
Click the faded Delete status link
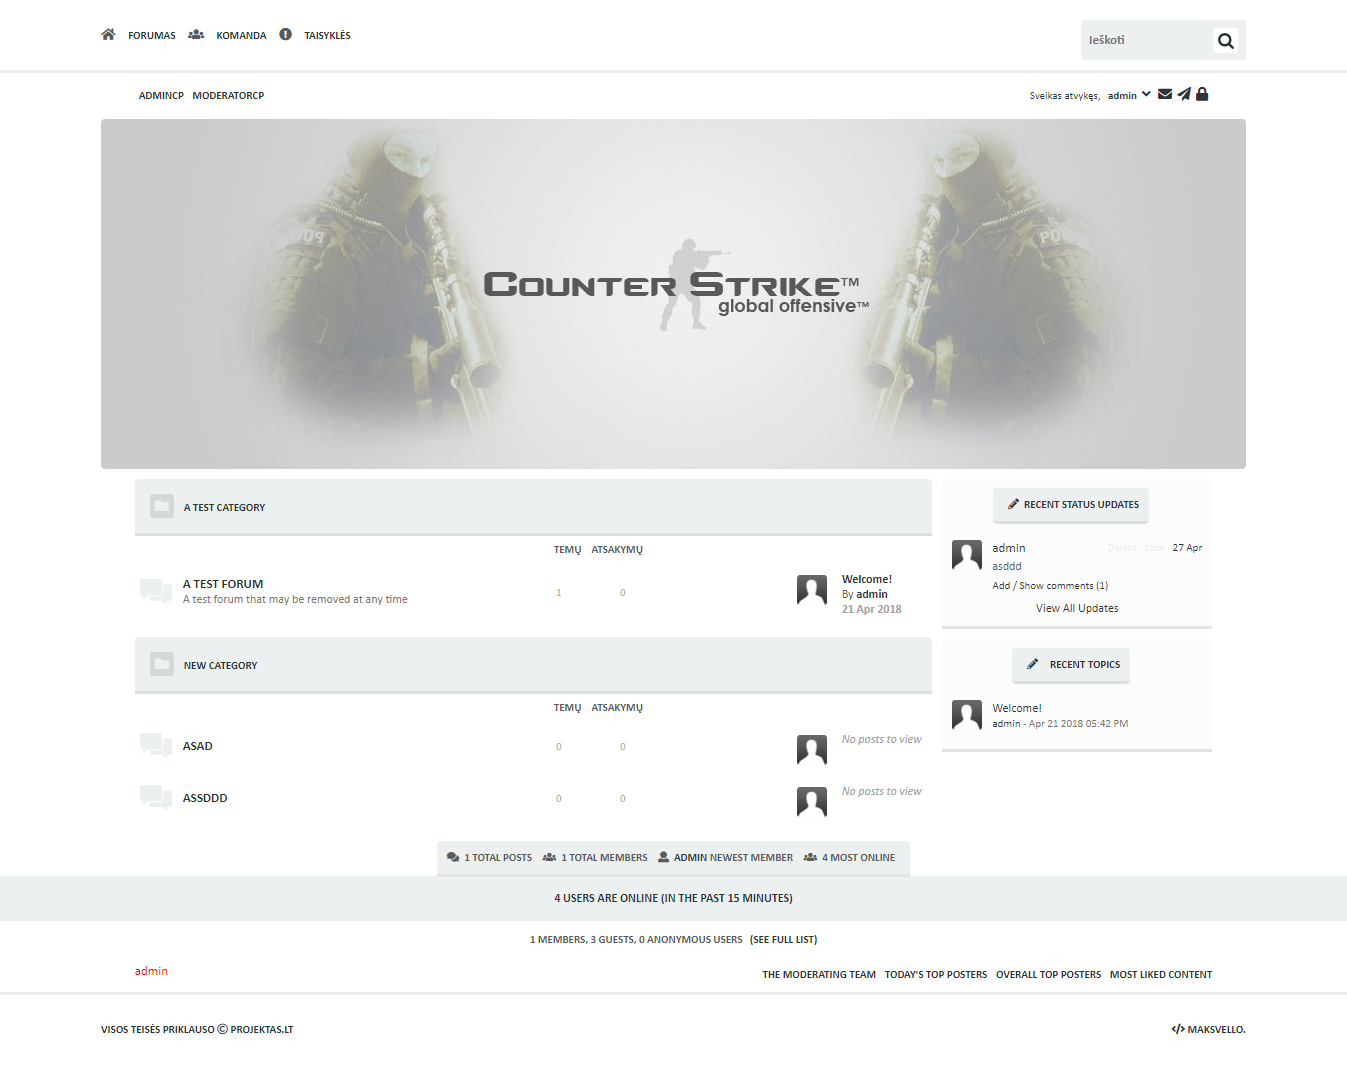(1122, 548)
